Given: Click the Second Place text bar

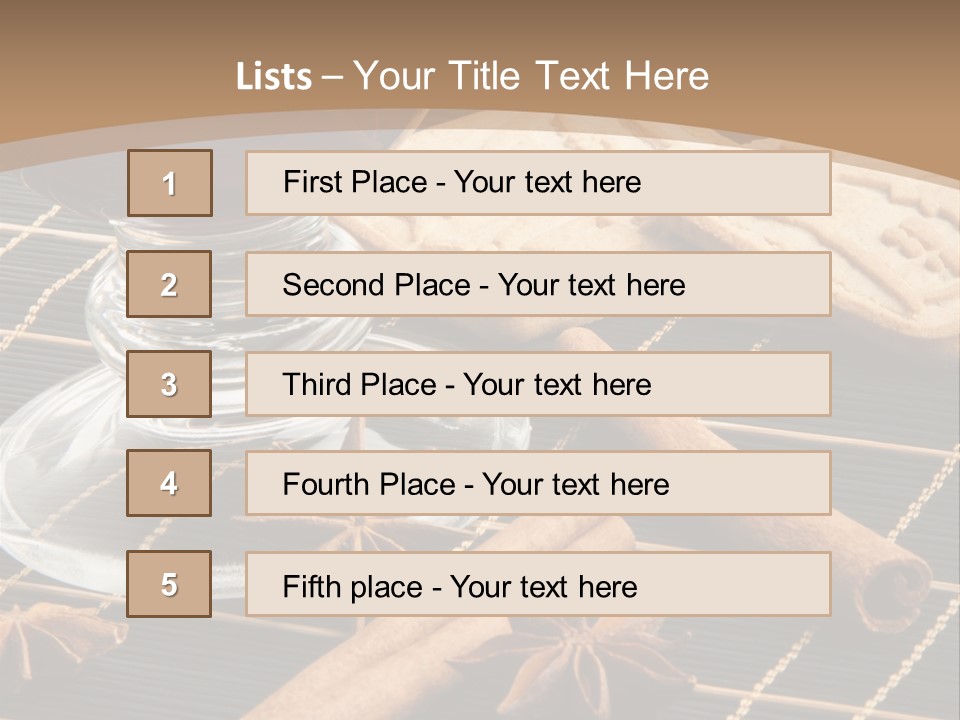Looking at the screenshot, I should [x=538, y=284].
